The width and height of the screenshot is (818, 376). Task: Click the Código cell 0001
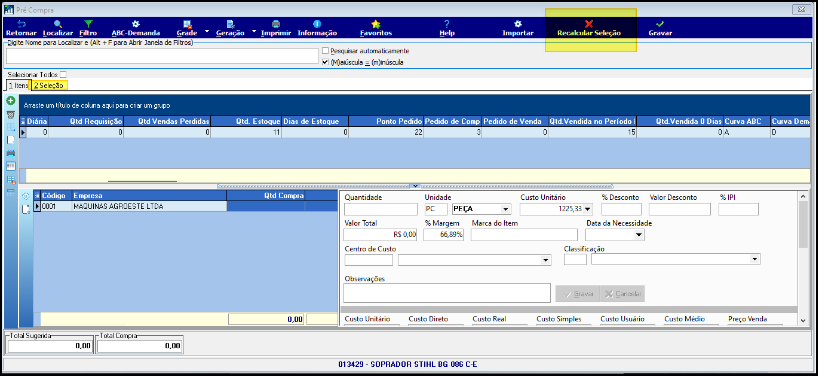(x=56, y=207)
